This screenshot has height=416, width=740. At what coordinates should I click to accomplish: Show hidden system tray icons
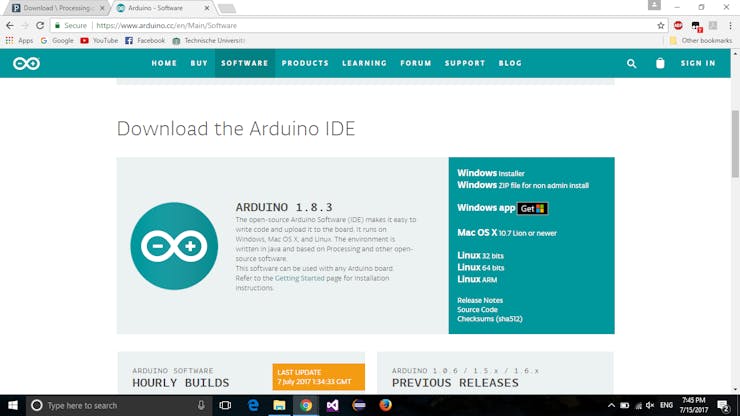point(611,405)
